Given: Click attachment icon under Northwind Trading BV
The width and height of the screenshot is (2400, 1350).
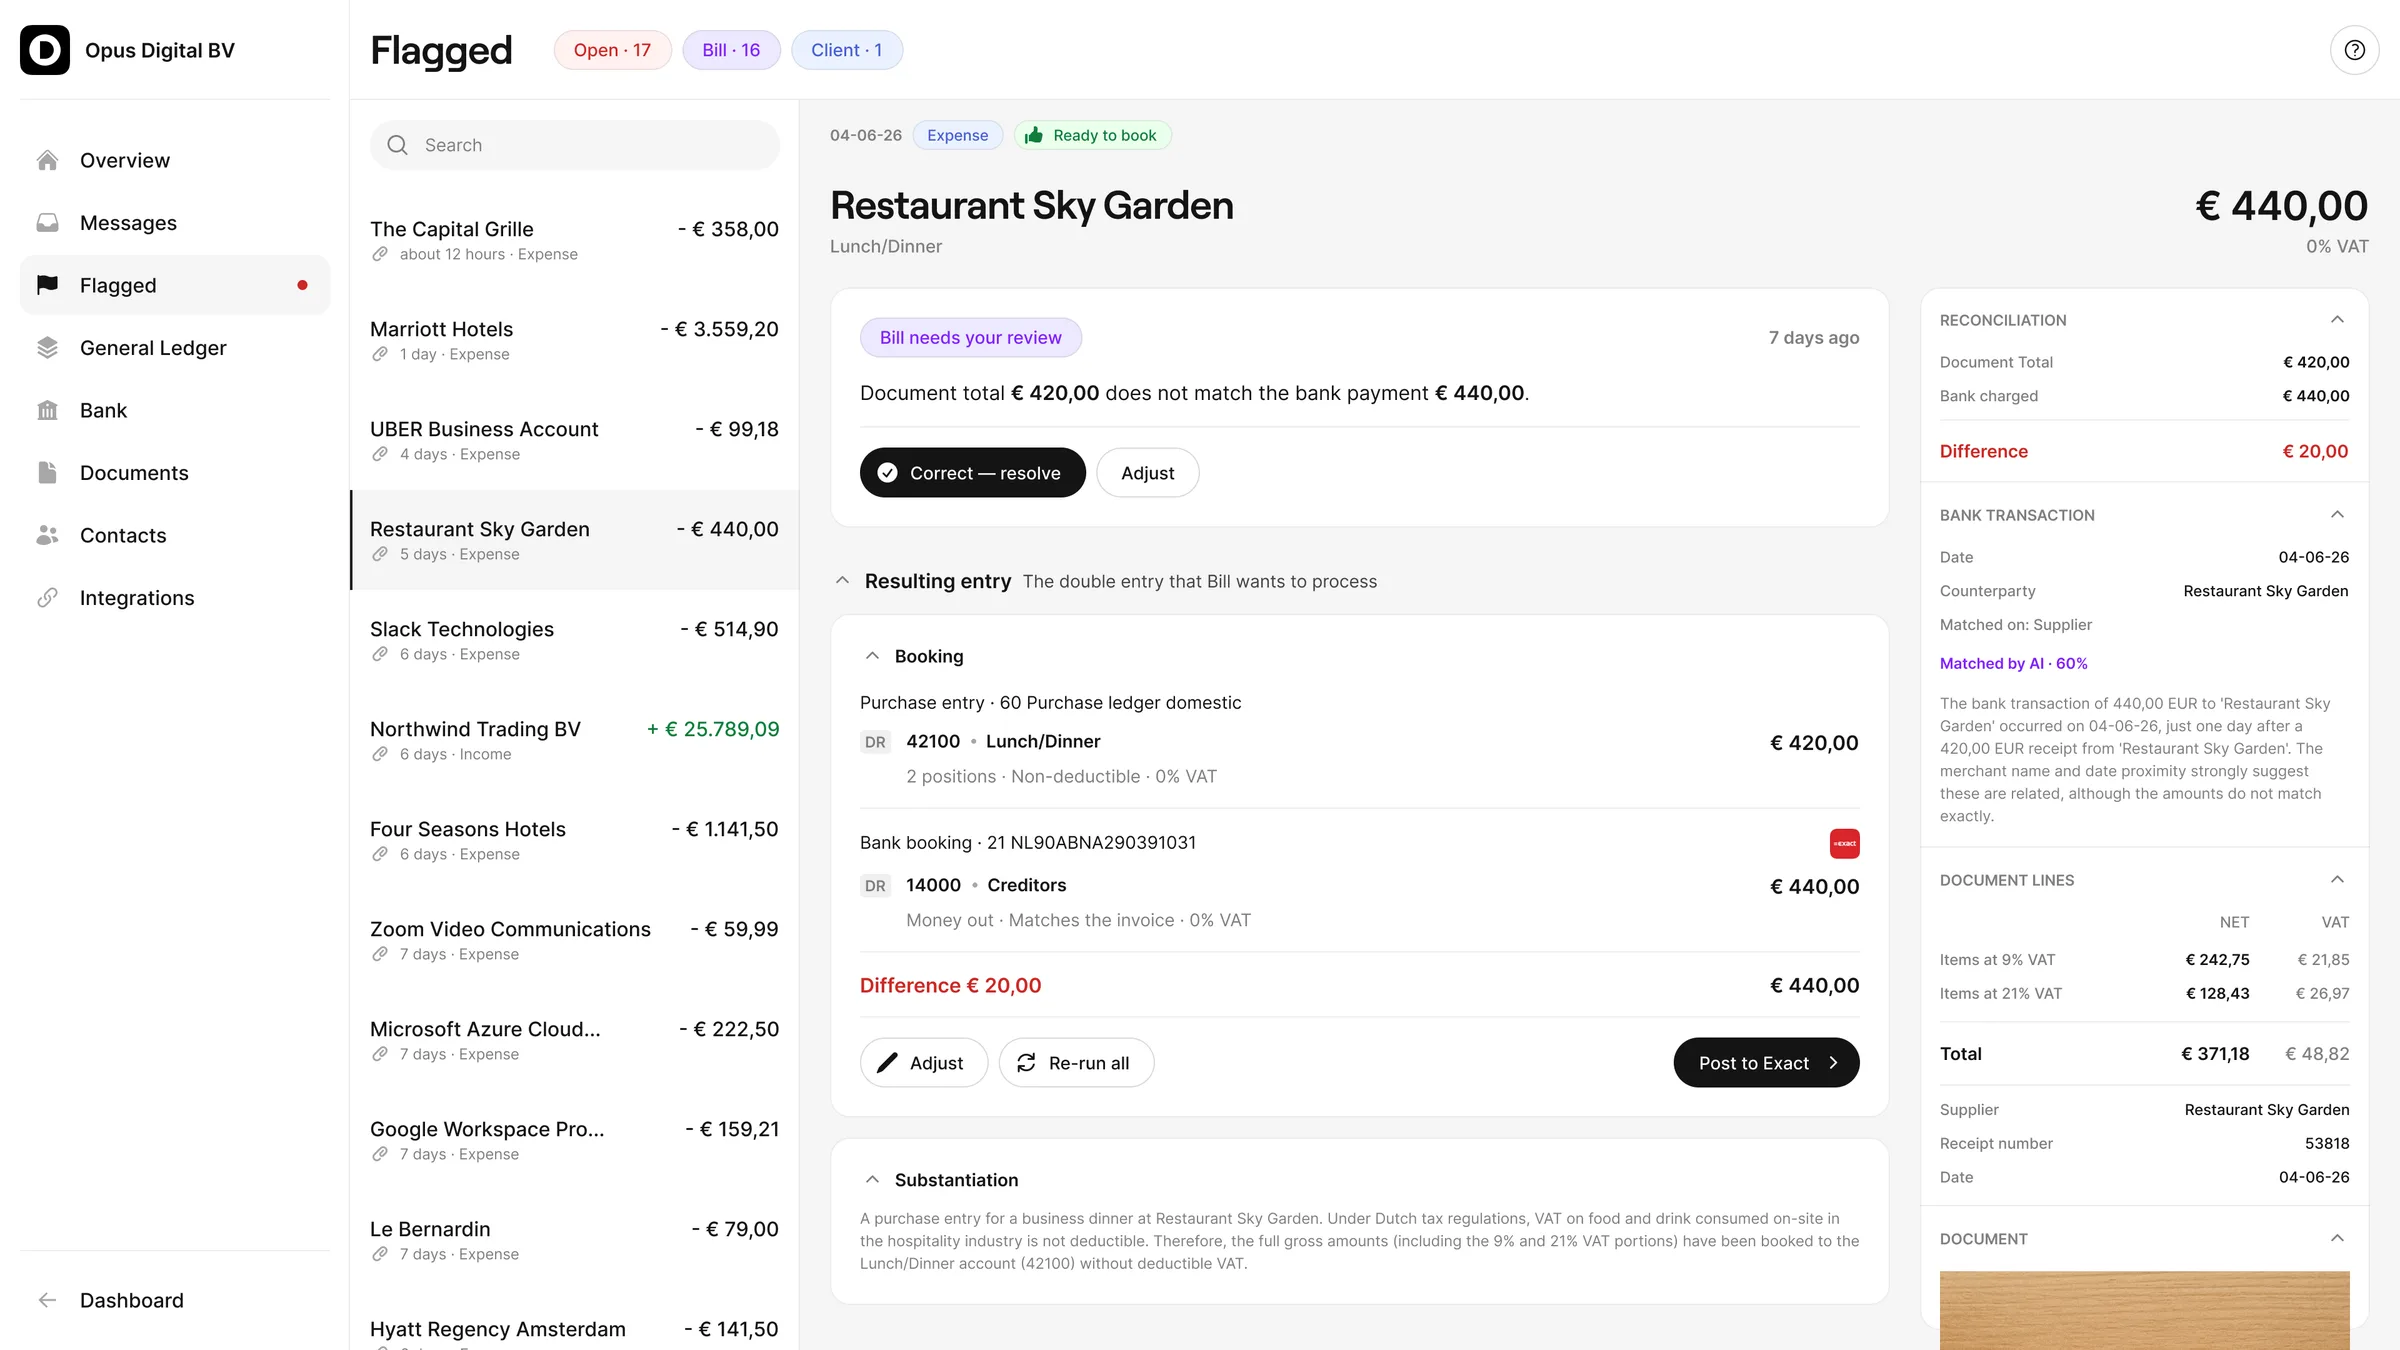Looking at the screenshot, I should [x=380, y=754].
